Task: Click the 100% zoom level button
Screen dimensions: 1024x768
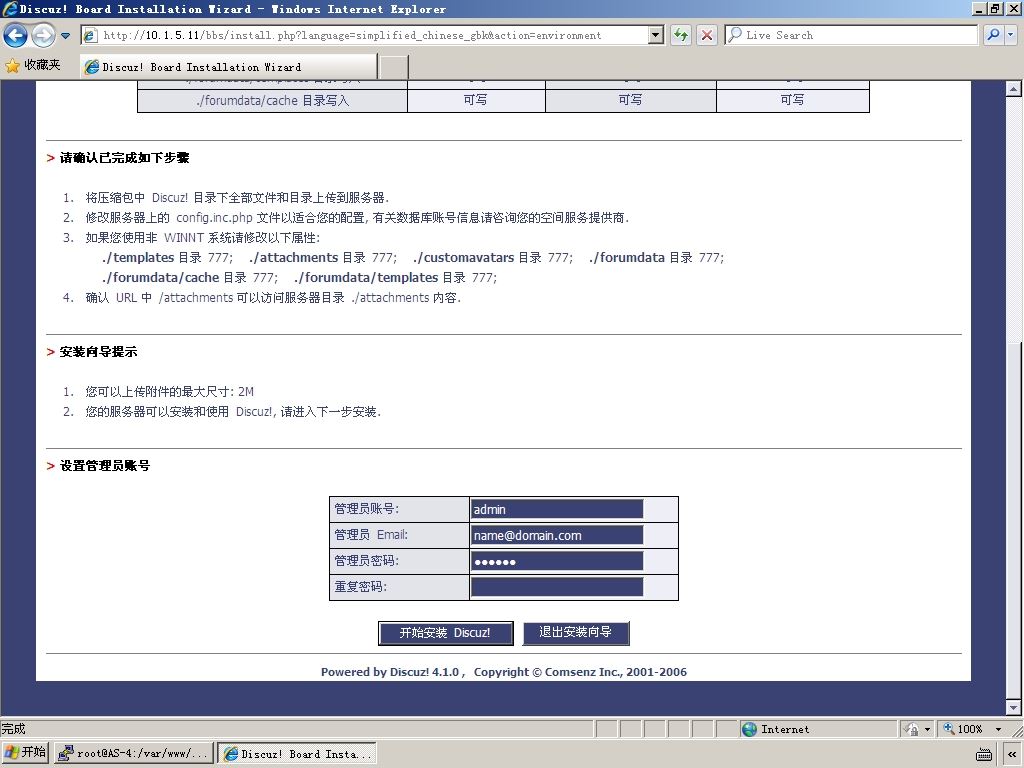Action: [x=963, y=729]
